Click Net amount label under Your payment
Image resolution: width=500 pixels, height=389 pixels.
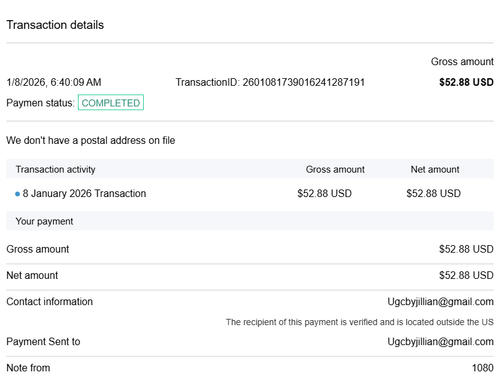coord(32,275)
